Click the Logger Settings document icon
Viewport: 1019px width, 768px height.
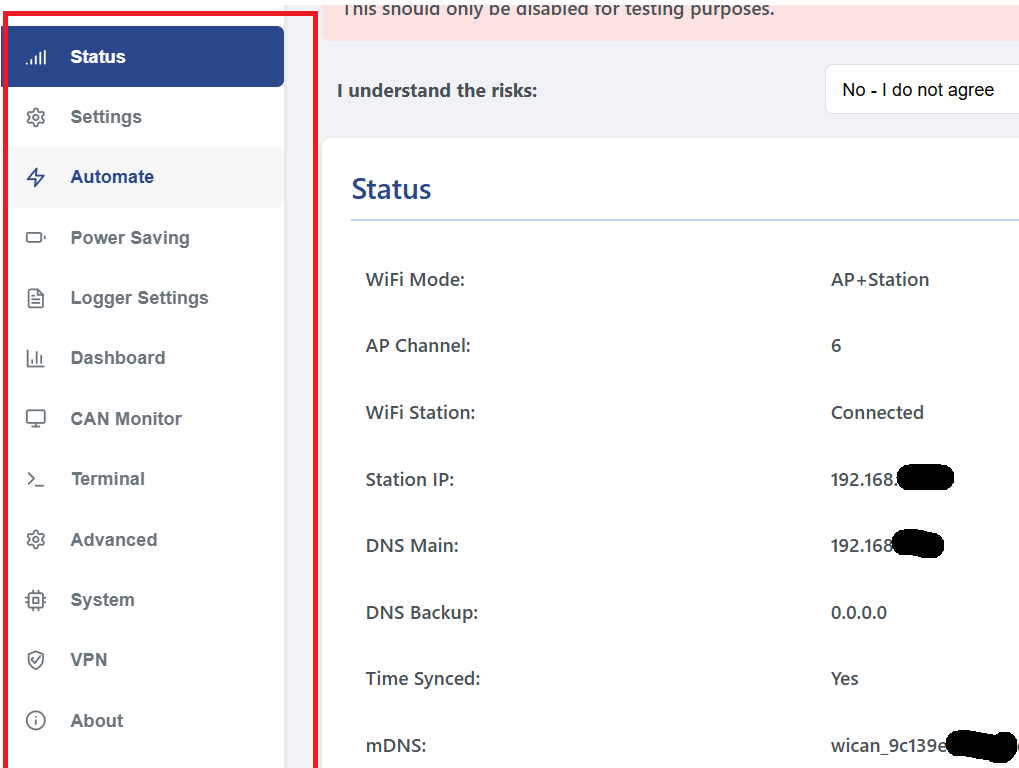36,298
